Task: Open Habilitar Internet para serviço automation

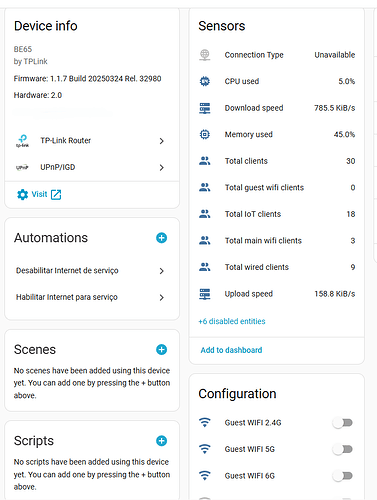Action: (92, 297)
